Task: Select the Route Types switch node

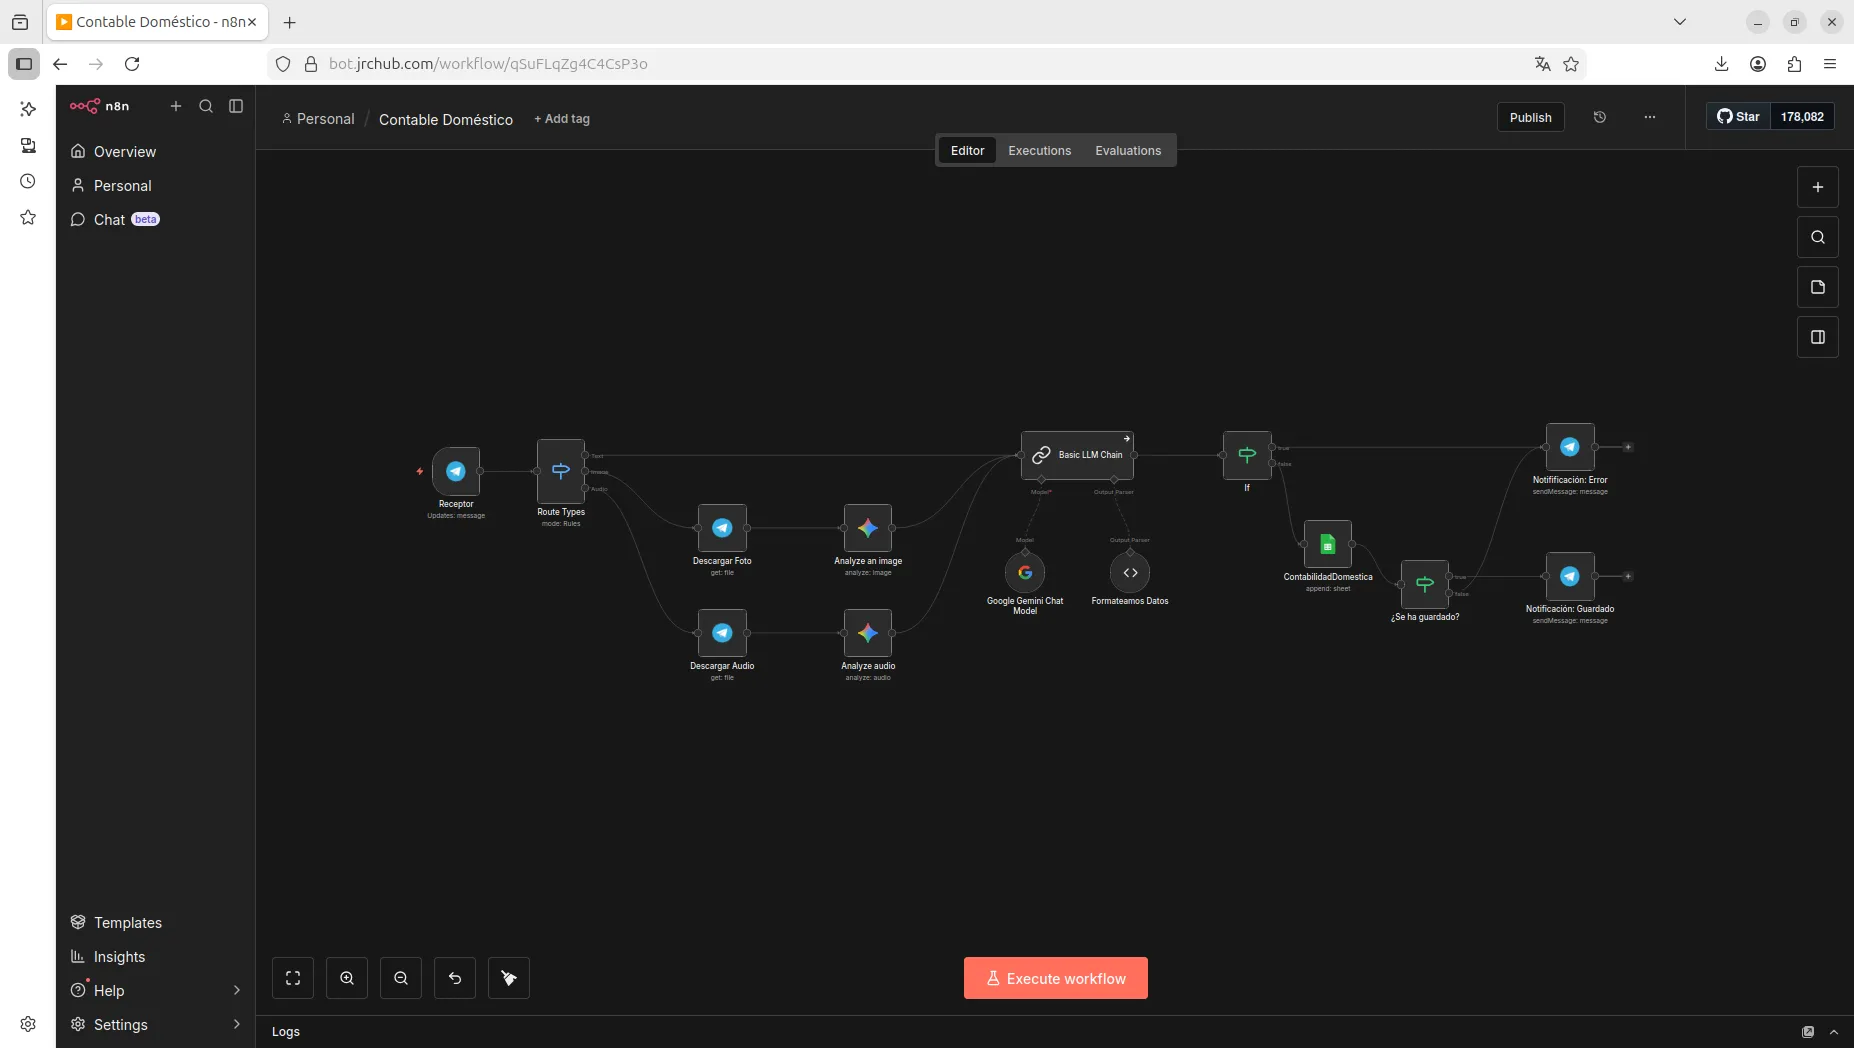Action: (561, 471)
